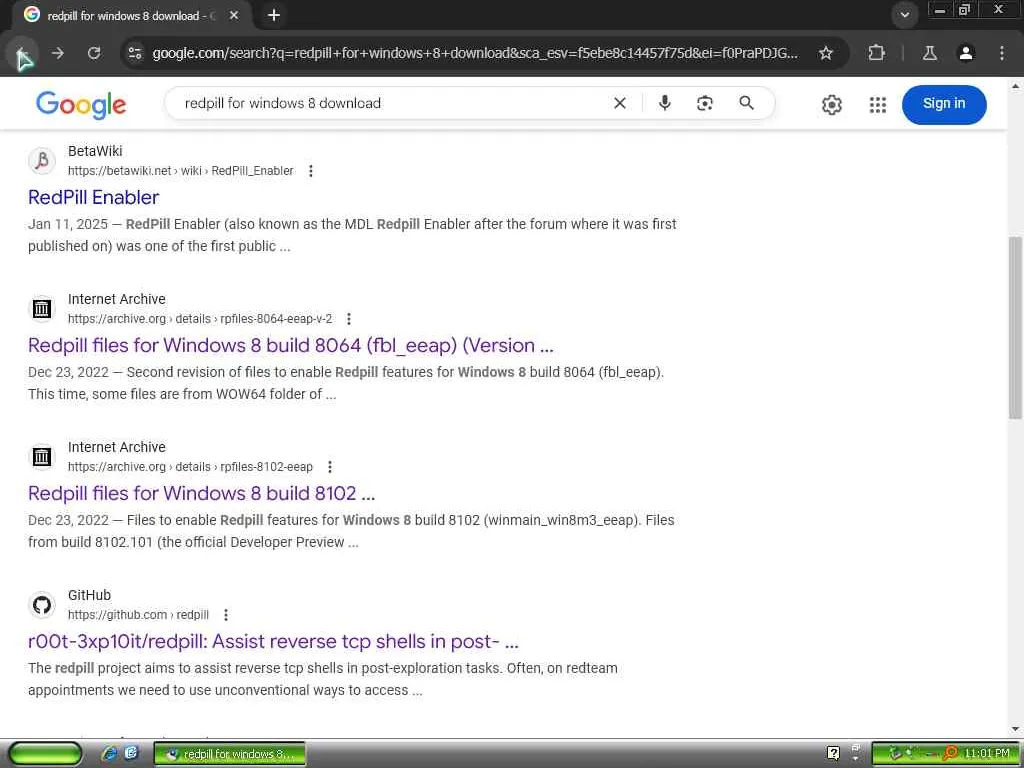This screenshot has width=1024, height=768.
Task: Open a new browser tab
Action: point(274,15)
